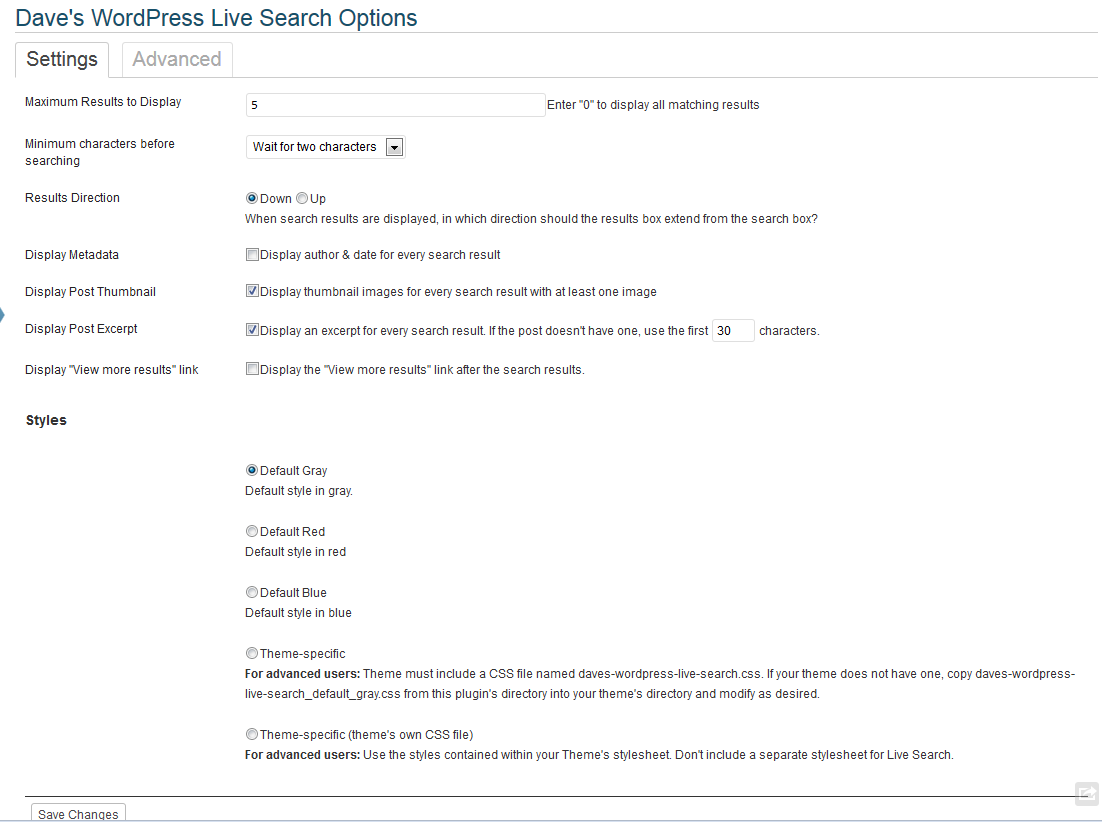Click 'Enter "0" to display all matching results'
The width and height of the screenshot is (1102, 822).
(653, 105)
